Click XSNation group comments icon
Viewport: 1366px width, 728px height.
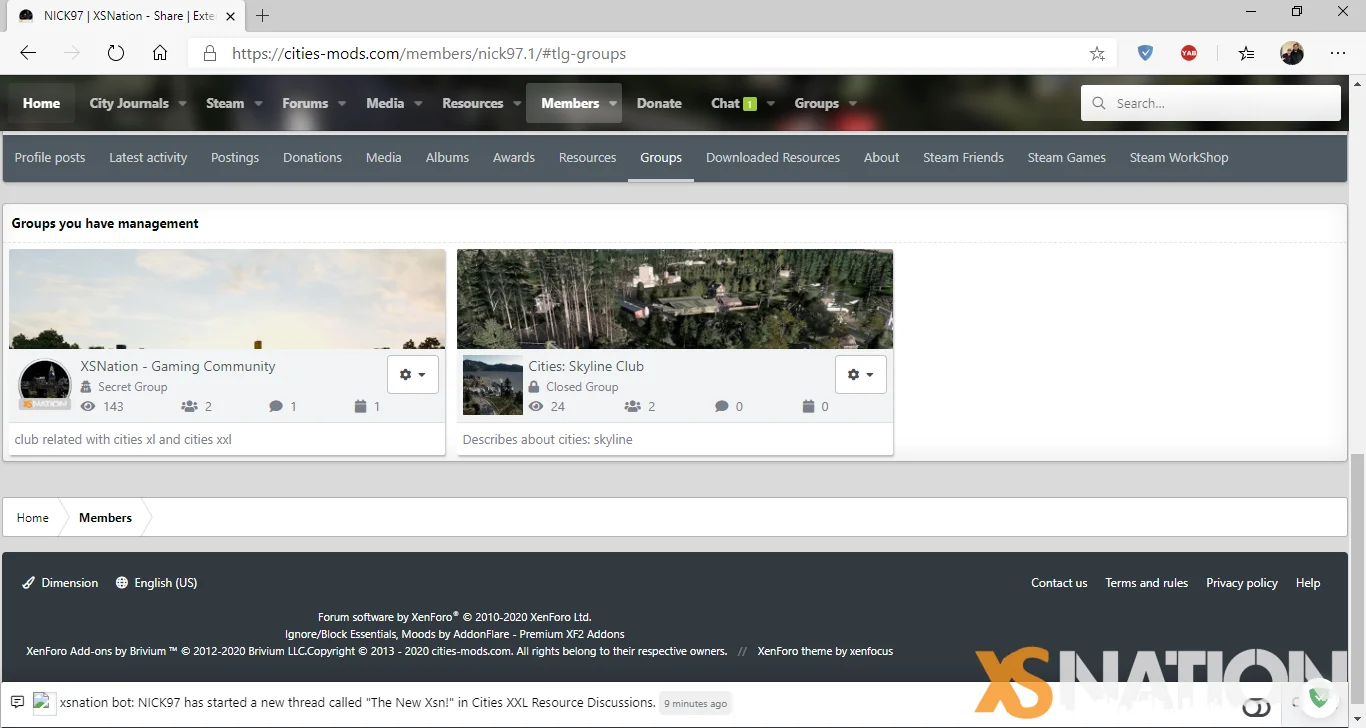pyautogui.click(x=276, y=407)
